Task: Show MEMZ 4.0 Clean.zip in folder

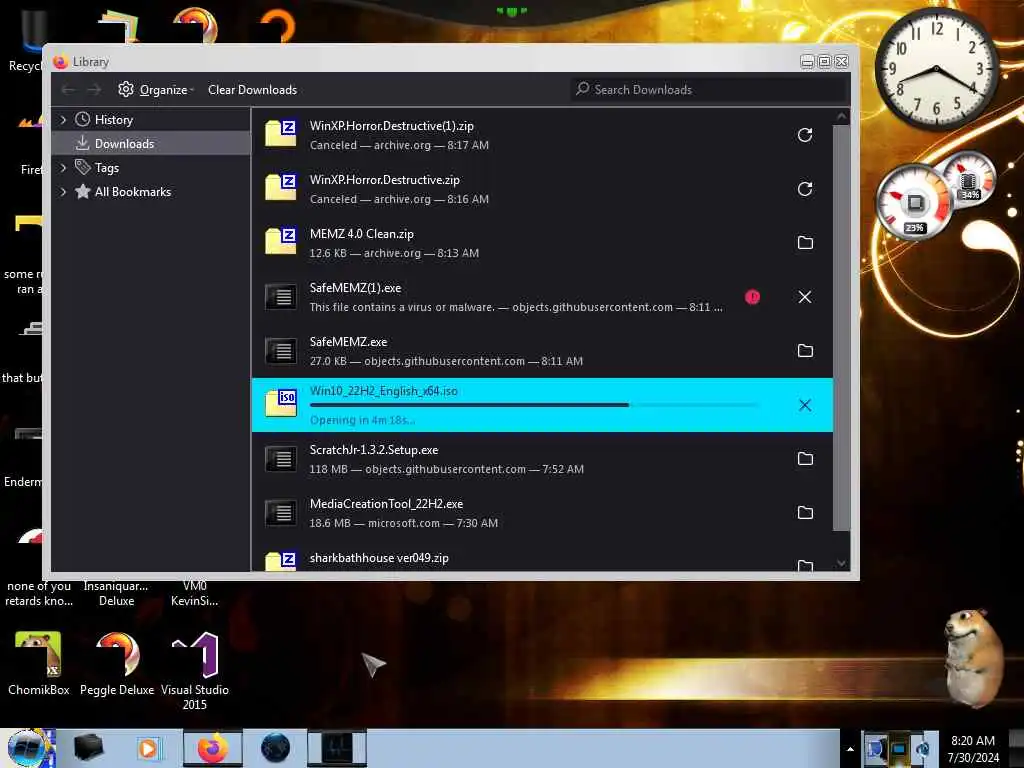Action: click(805, 243)
